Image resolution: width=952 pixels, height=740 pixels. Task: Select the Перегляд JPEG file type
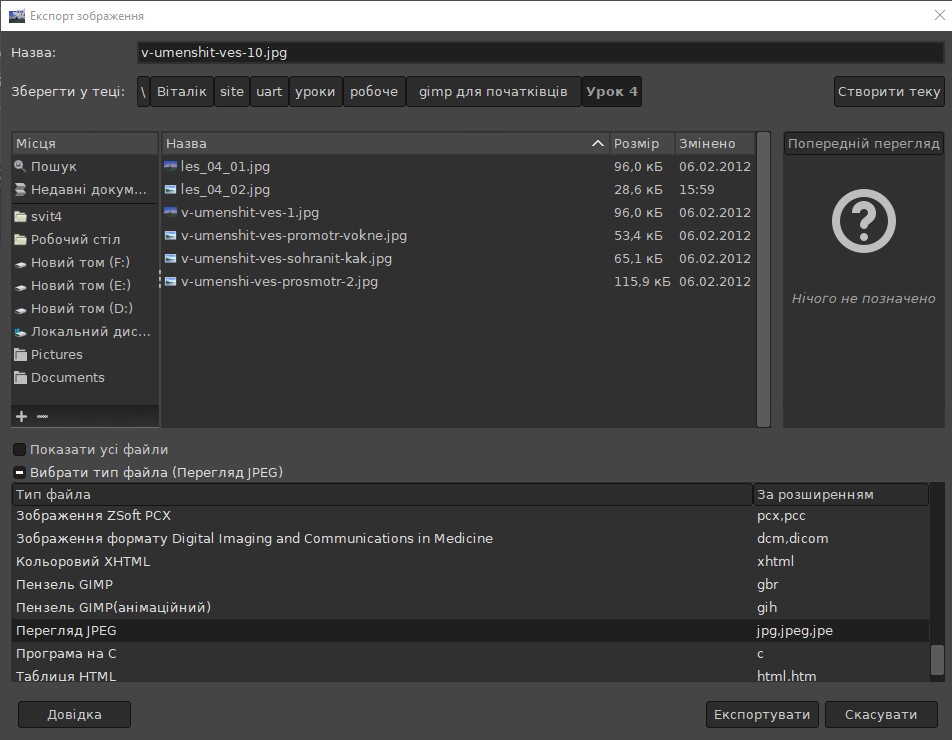pyautogui.click(x=471, y=631)
